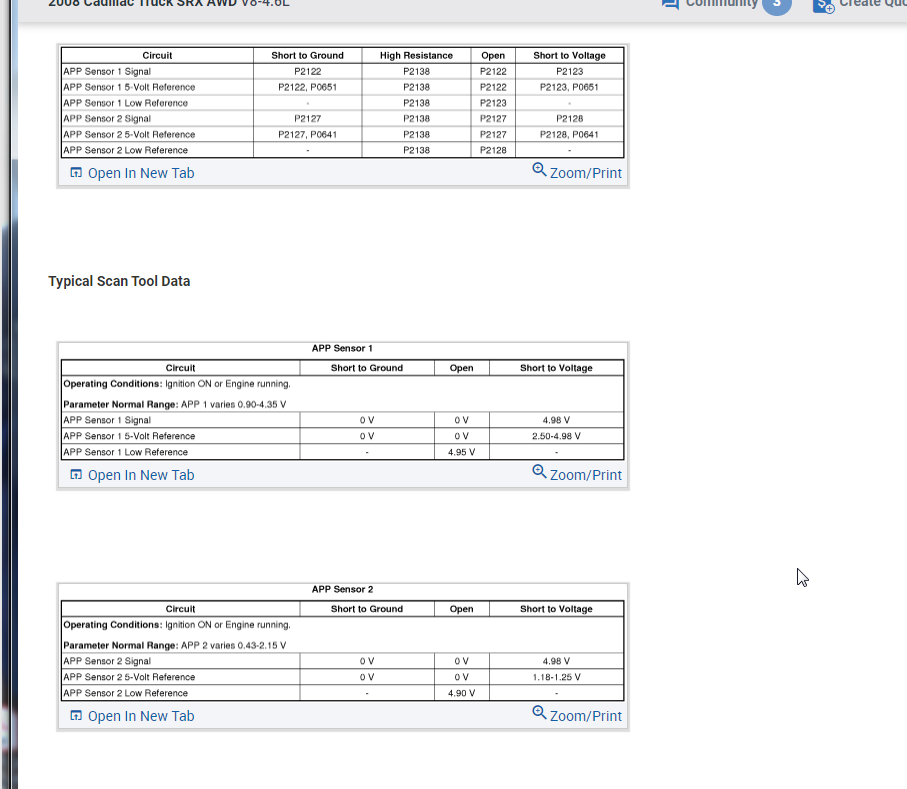
Task: Click the vehicle title 2008 Cadillac Truck SRX
Action: 168,3
